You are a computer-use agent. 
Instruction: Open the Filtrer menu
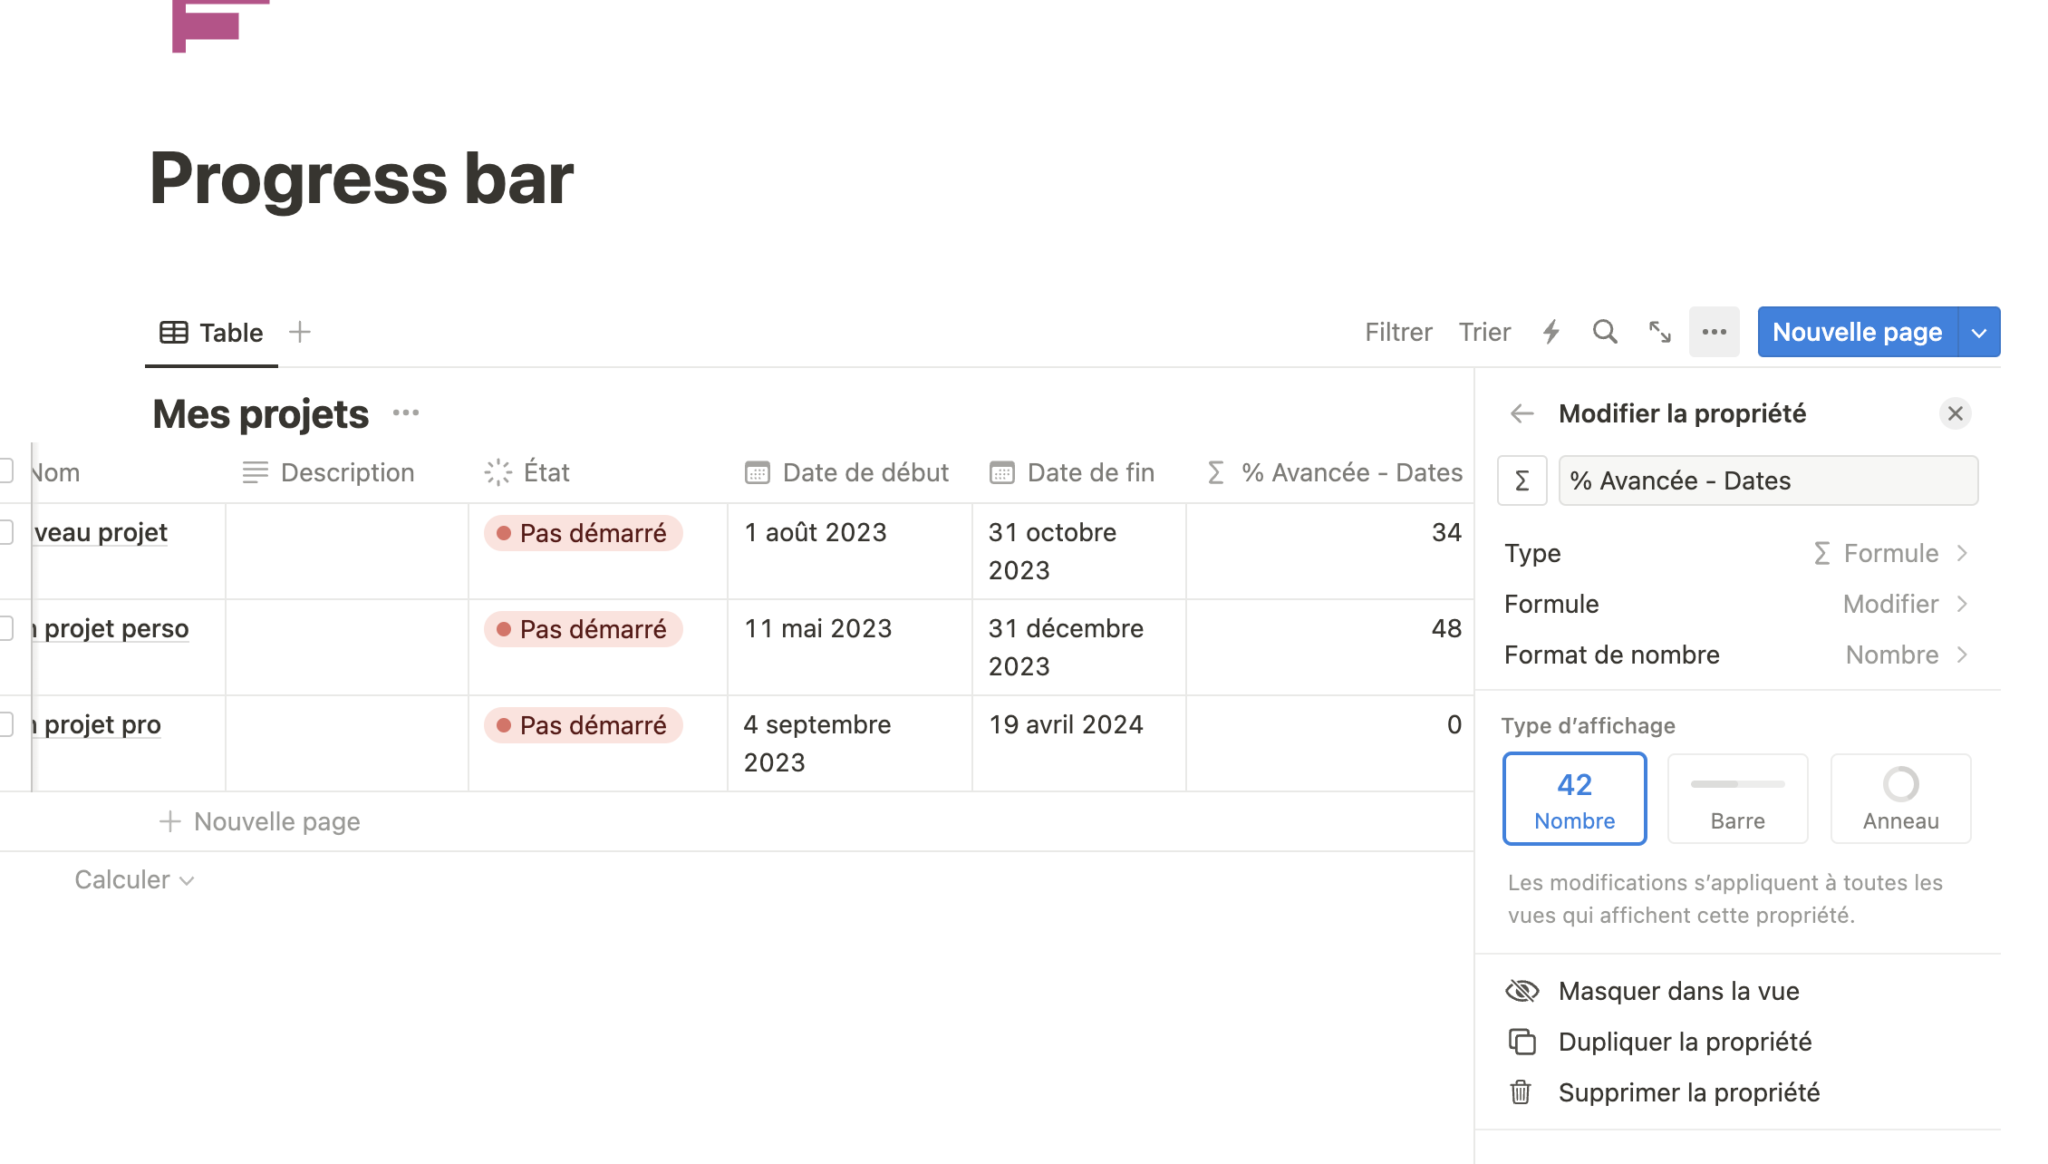click(1398, 332)
